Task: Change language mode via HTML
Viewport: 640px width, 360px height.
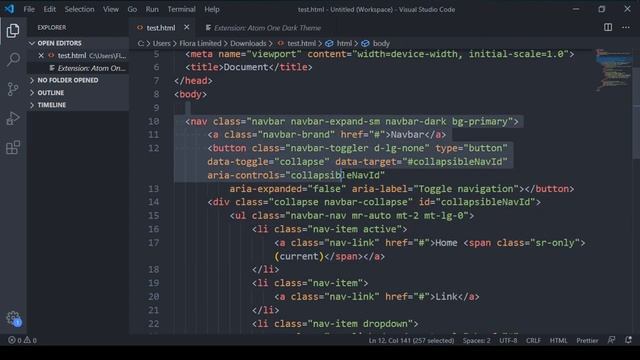Action: coord(558,340)
